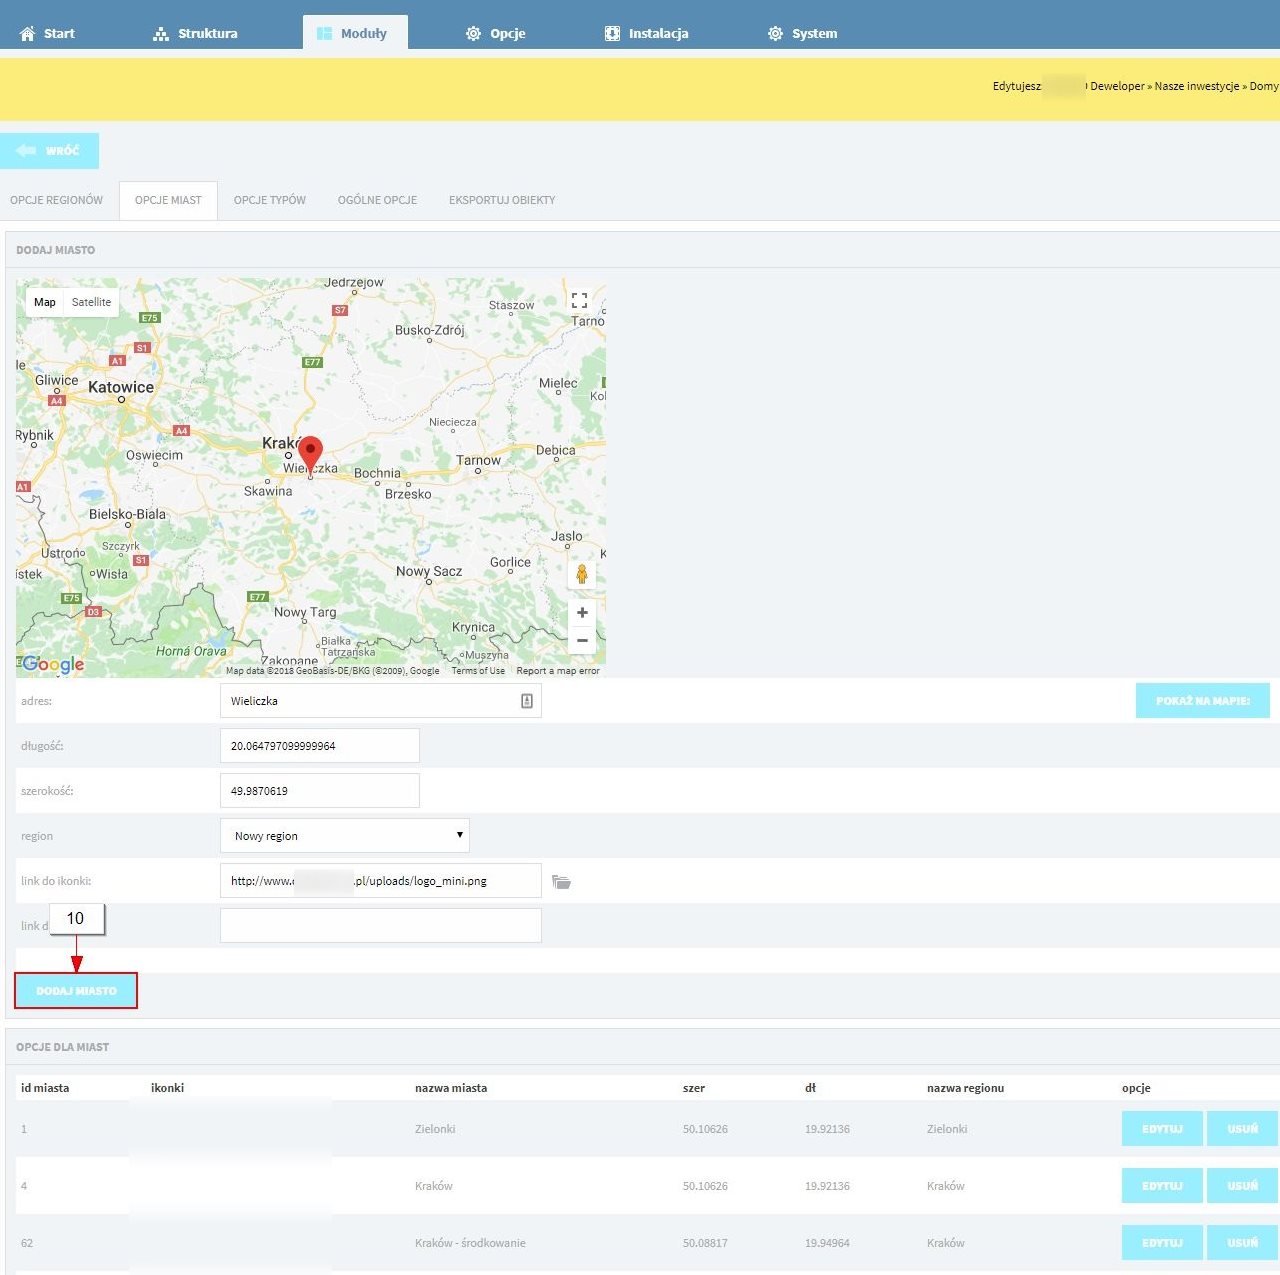Click the adres field with Wieliczka
Viewport: 1280px width, 1275px height.
(x=381, y=701)
